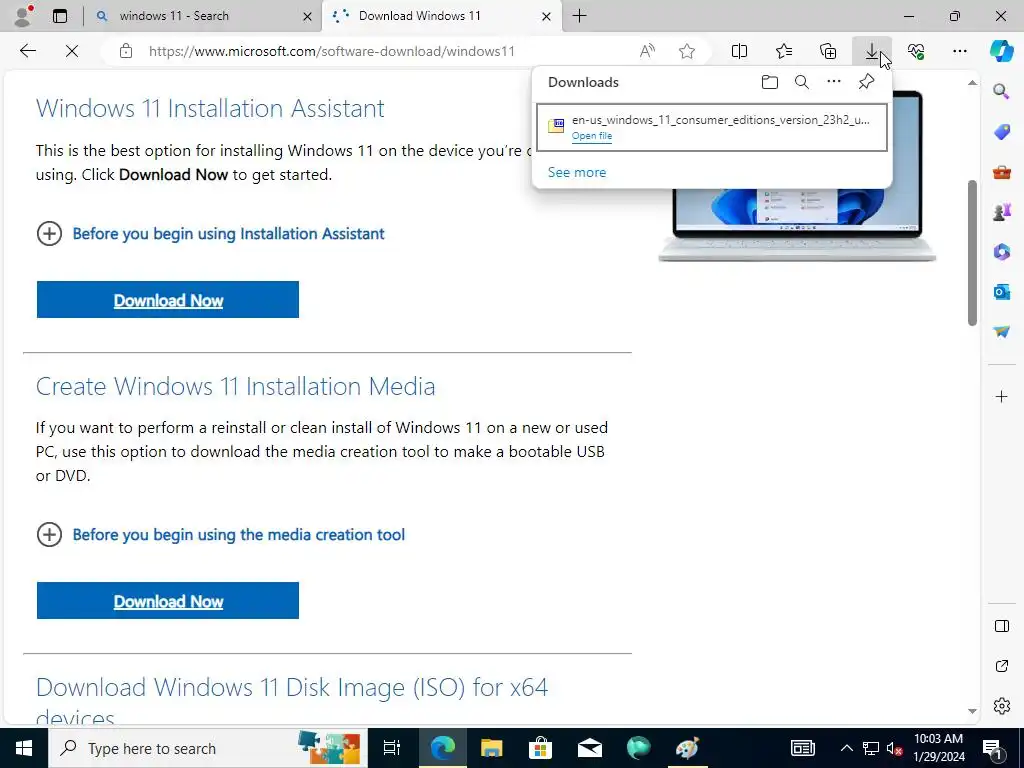Download Now for Installation Assistant

[168, 300]
